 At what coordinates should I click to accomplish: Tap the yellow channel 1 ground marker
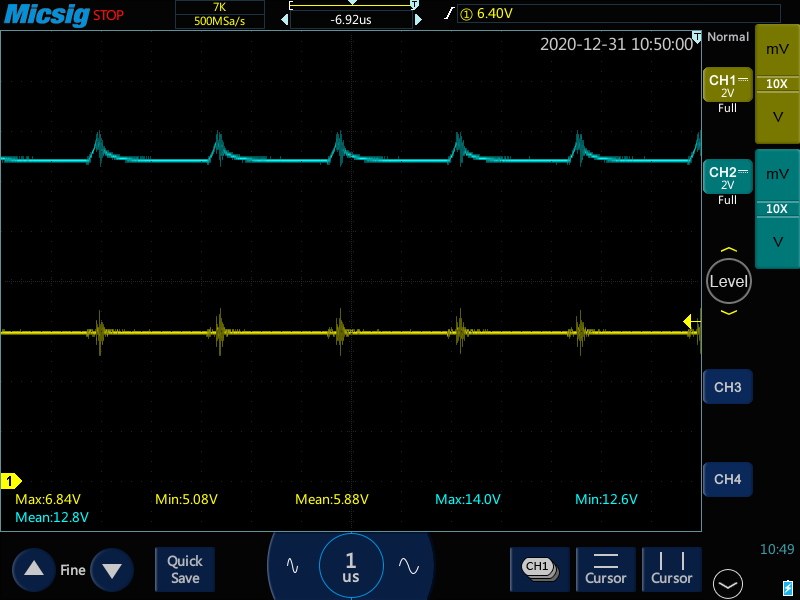coord(11,481)
